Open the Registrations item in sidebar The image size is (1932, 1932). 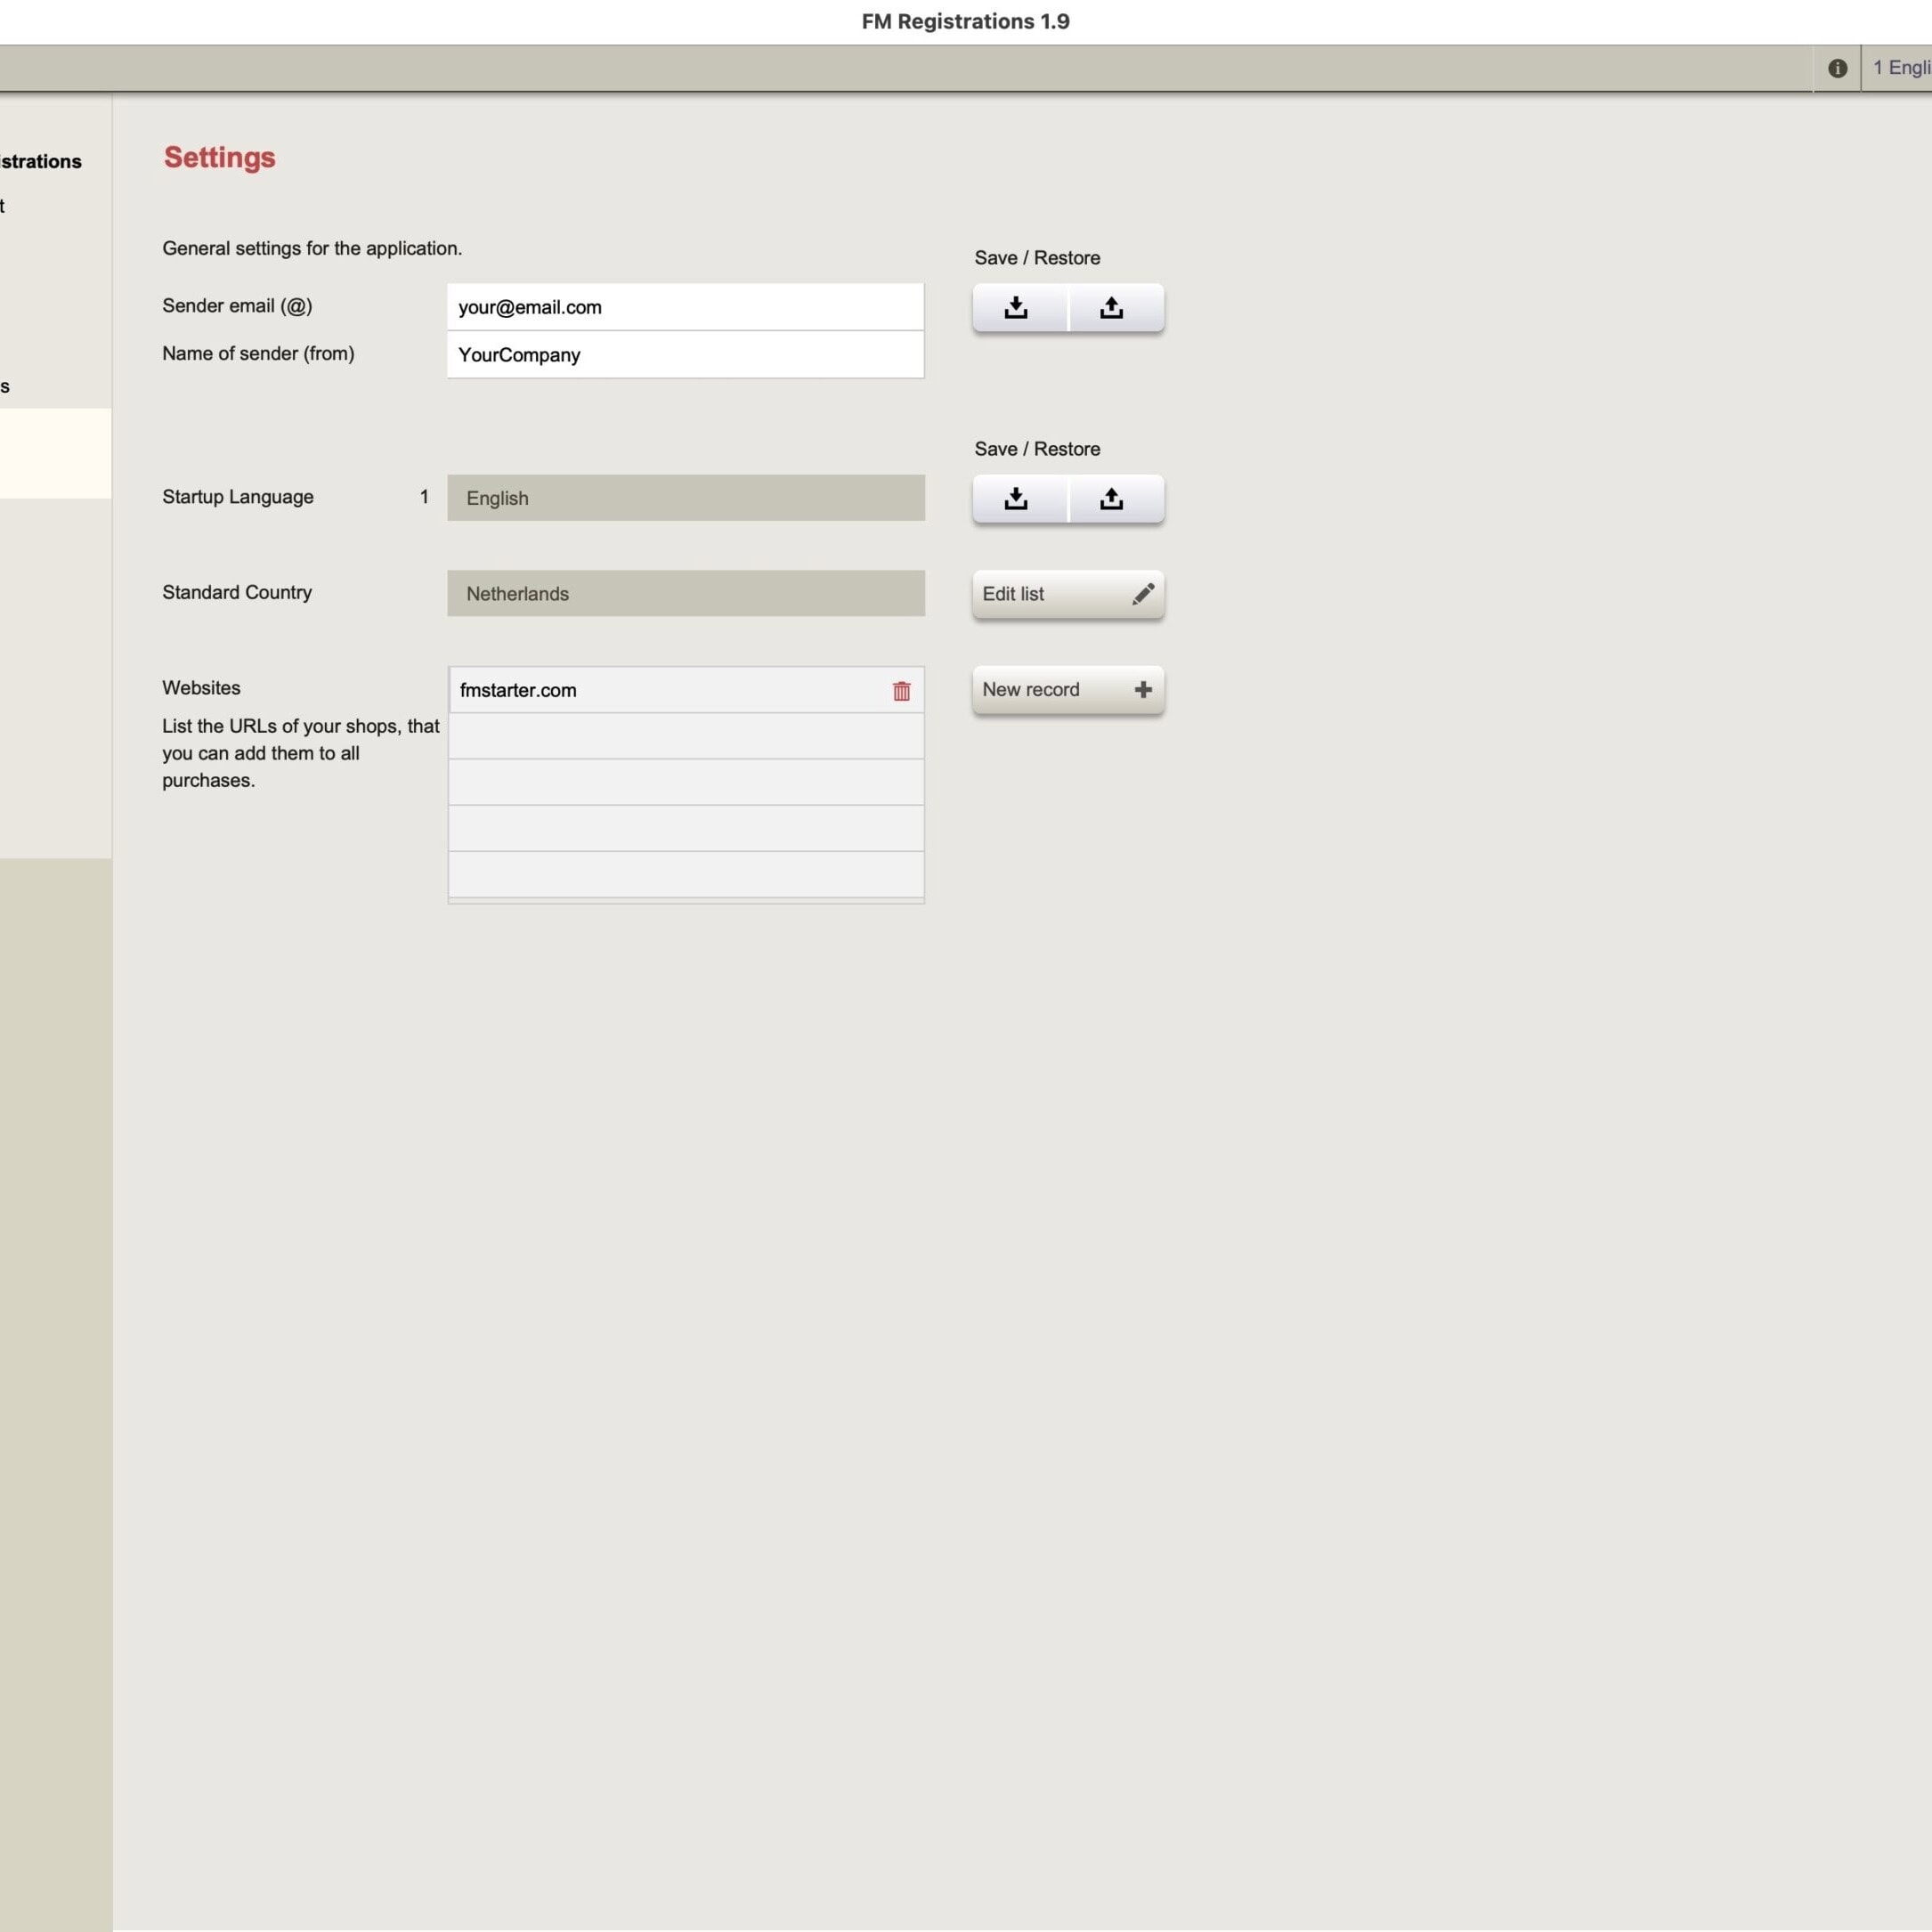coord(42,162)
